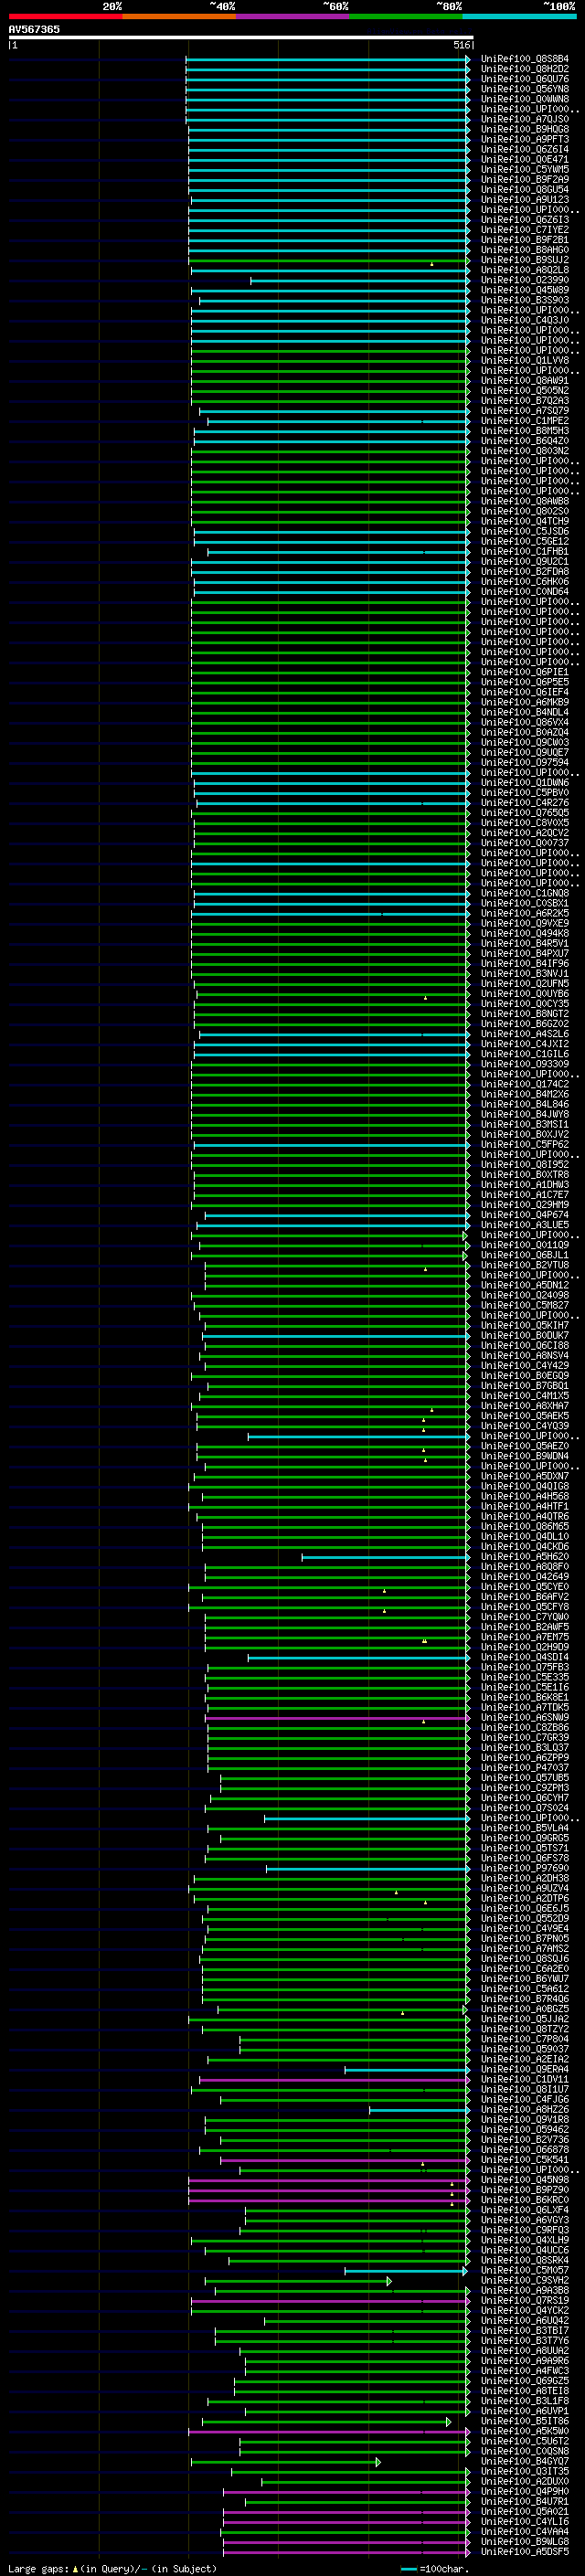
Task: Open the UniRef100_Q3IT35 entry
Action: pos(525,2471)
